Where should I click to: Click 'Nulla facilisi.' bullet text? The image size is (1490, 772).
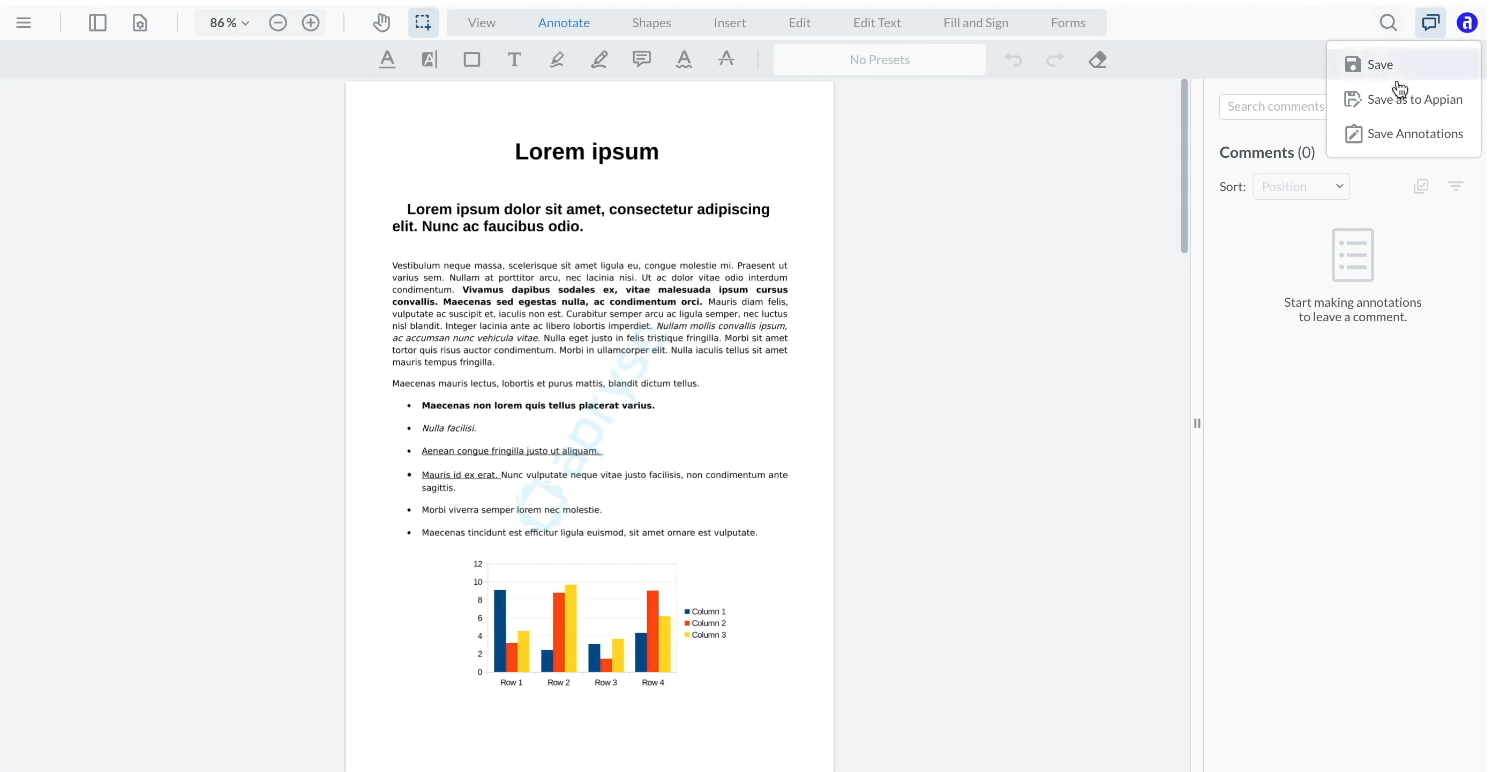click(x=449, y=428)
